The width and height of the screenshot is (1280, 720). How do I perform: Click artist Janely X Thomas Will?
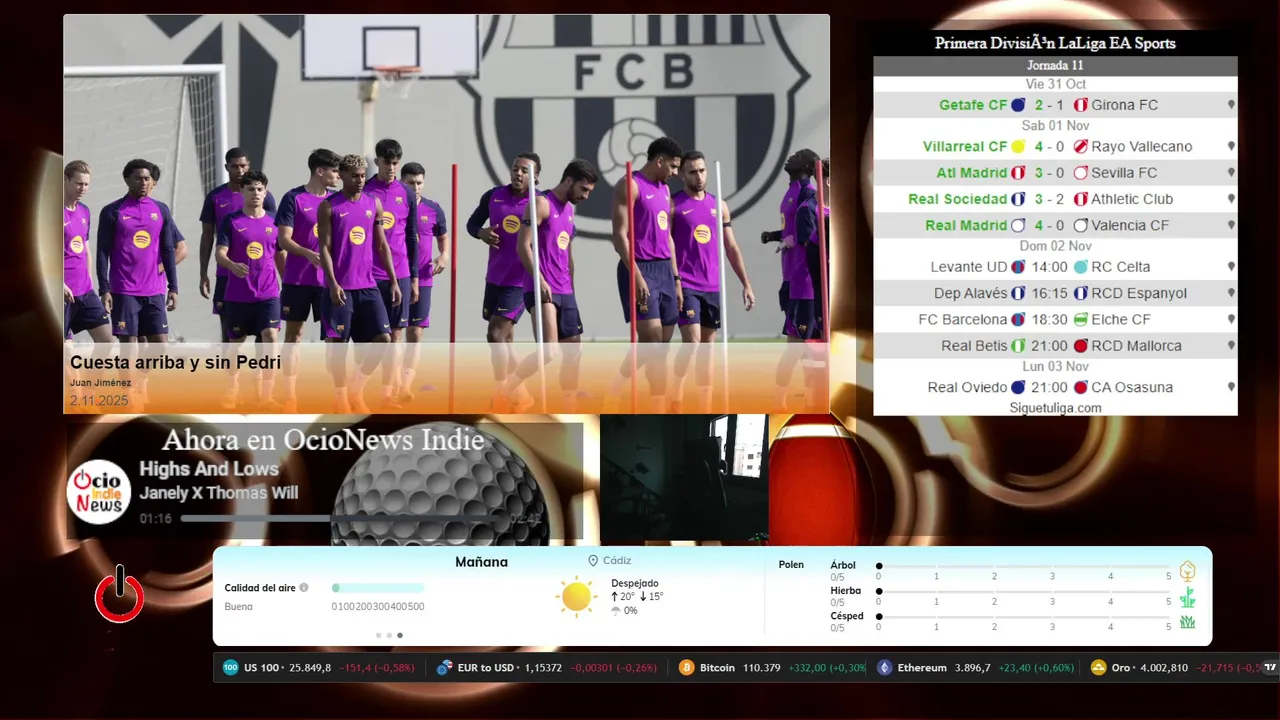[218, 493]
